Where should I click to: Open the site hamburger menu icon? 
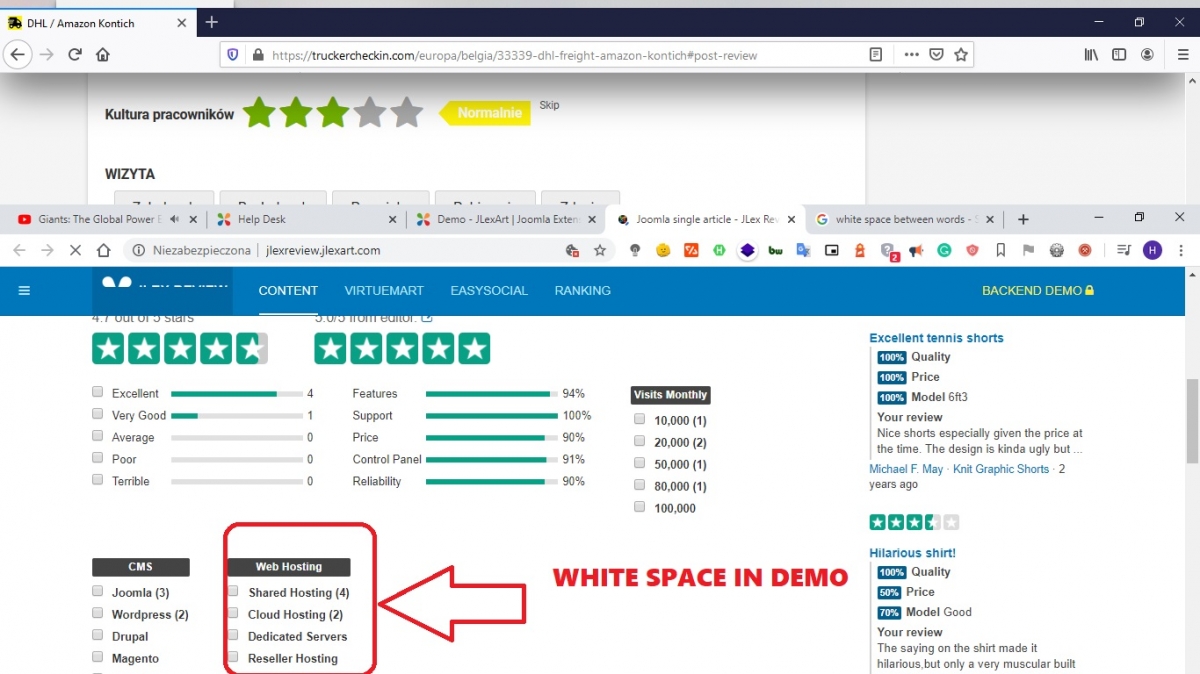coord(25,291)
